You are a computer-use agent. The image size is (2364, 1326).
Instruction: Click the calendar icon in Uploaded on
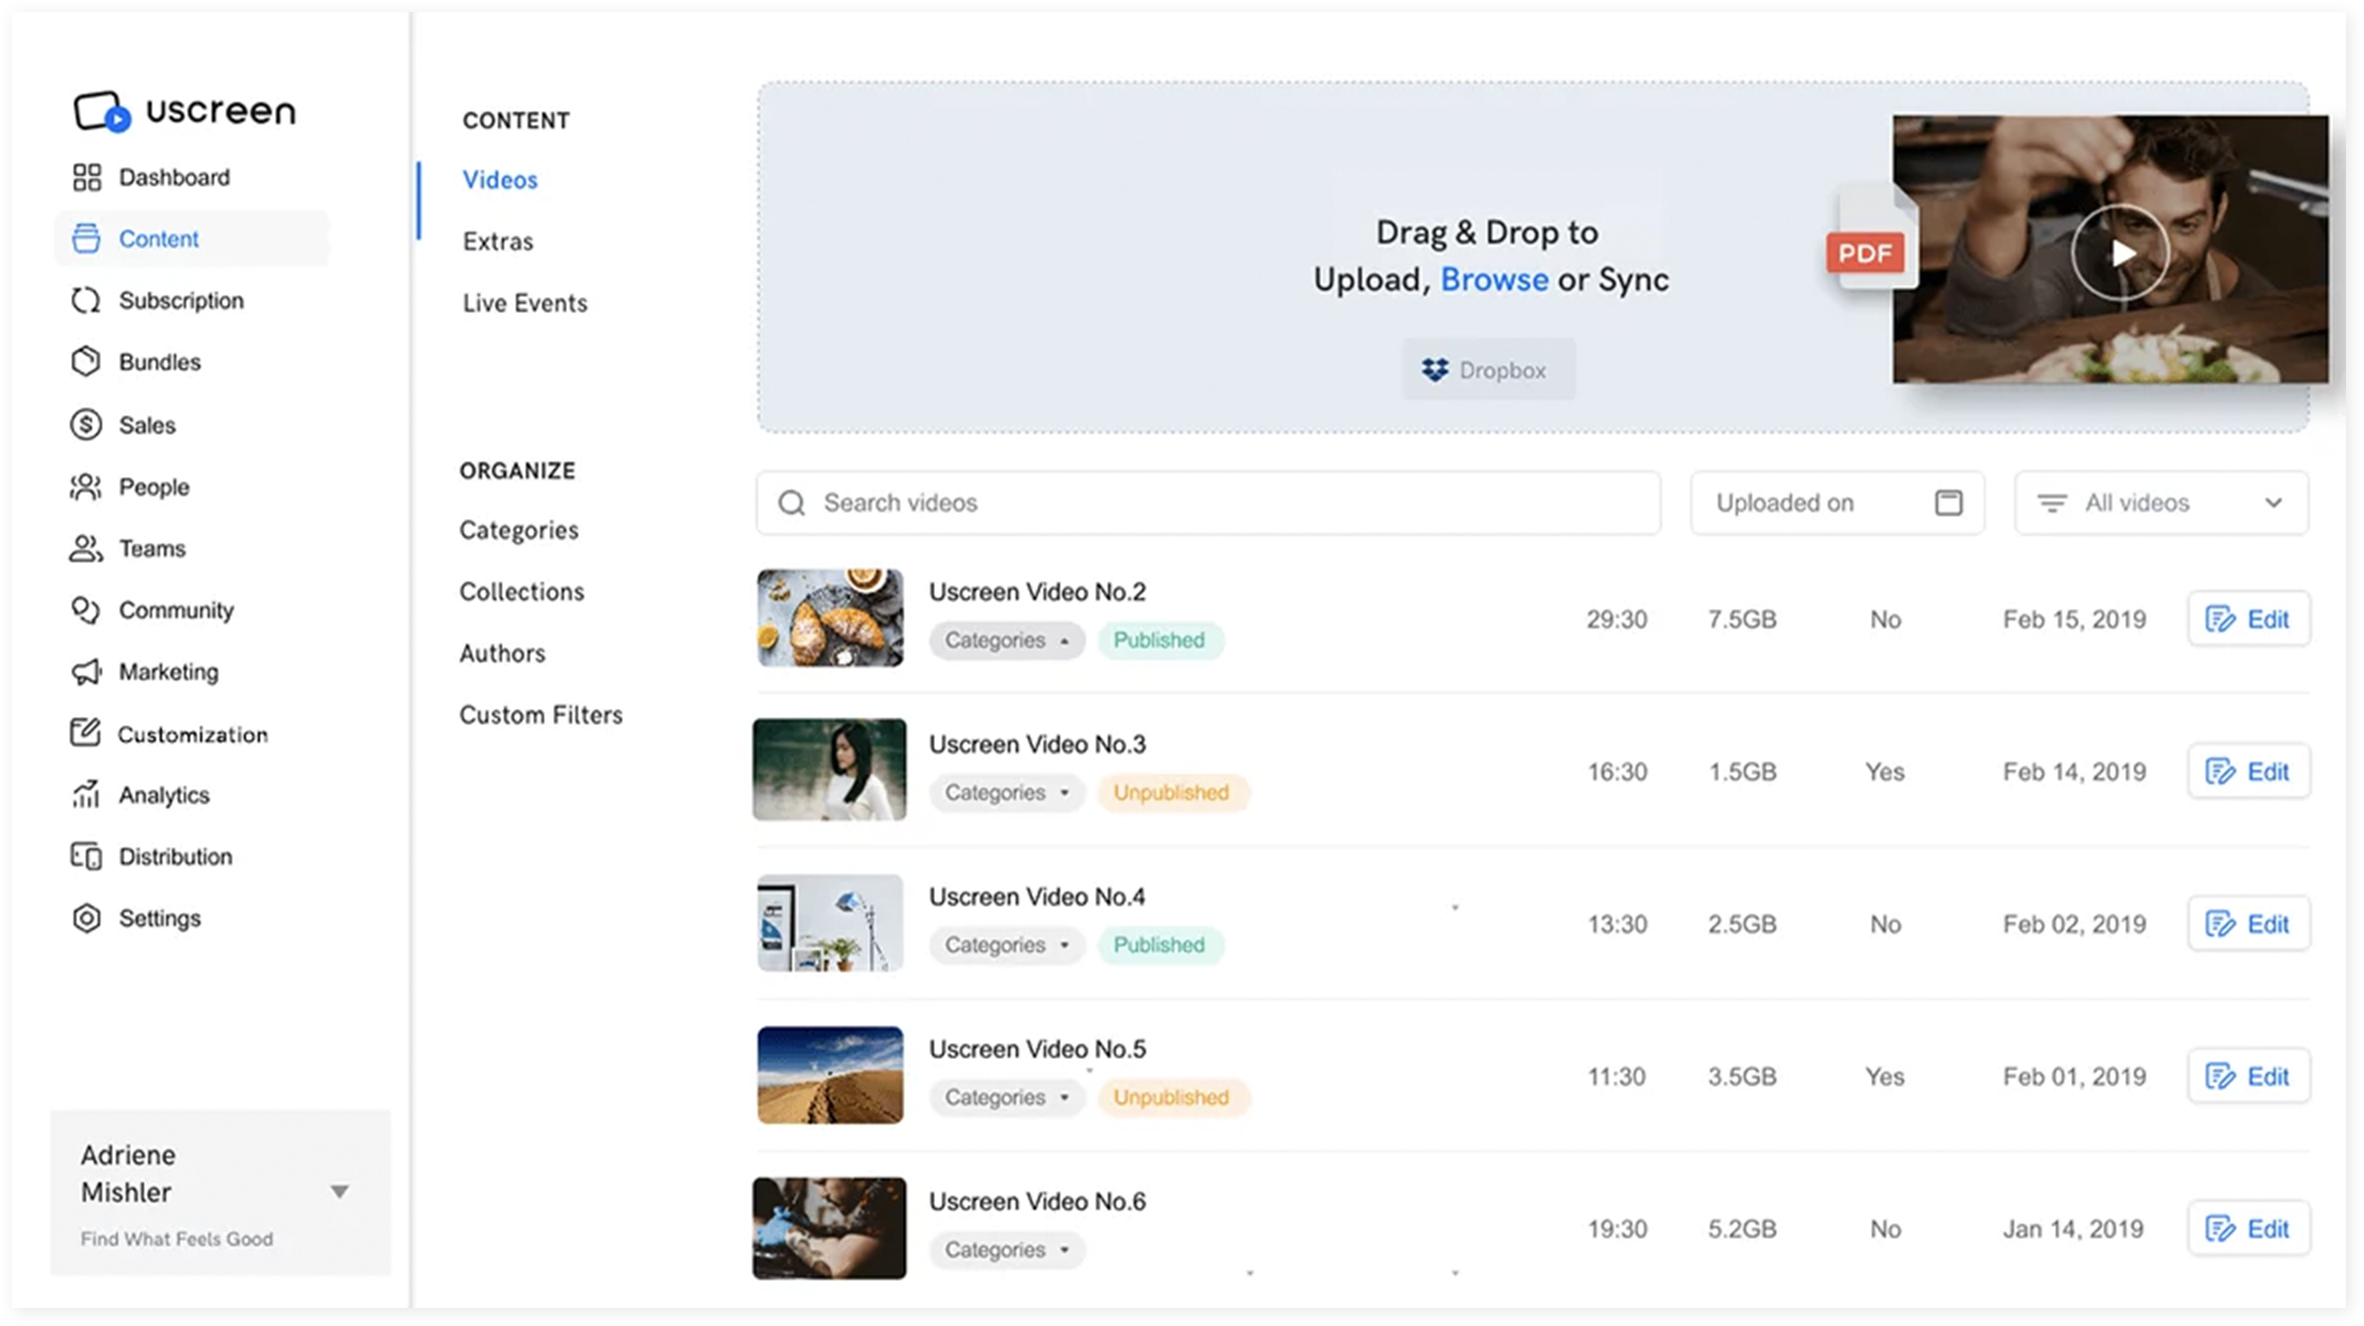point(1948,503)
